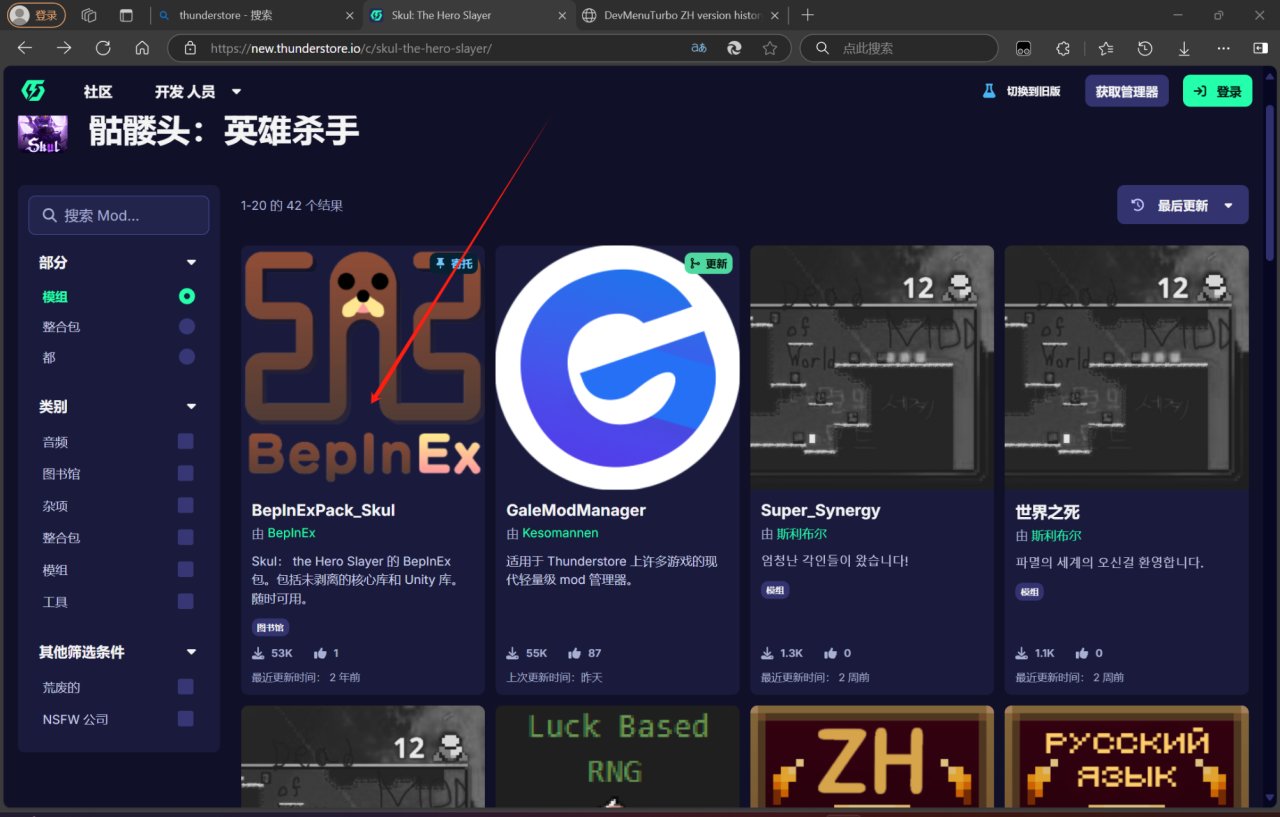Image resolution: width=1280 pixels, height=817 pixels.
Task: Click the download icon on Super_Synergy card
Action: [768, 653]
